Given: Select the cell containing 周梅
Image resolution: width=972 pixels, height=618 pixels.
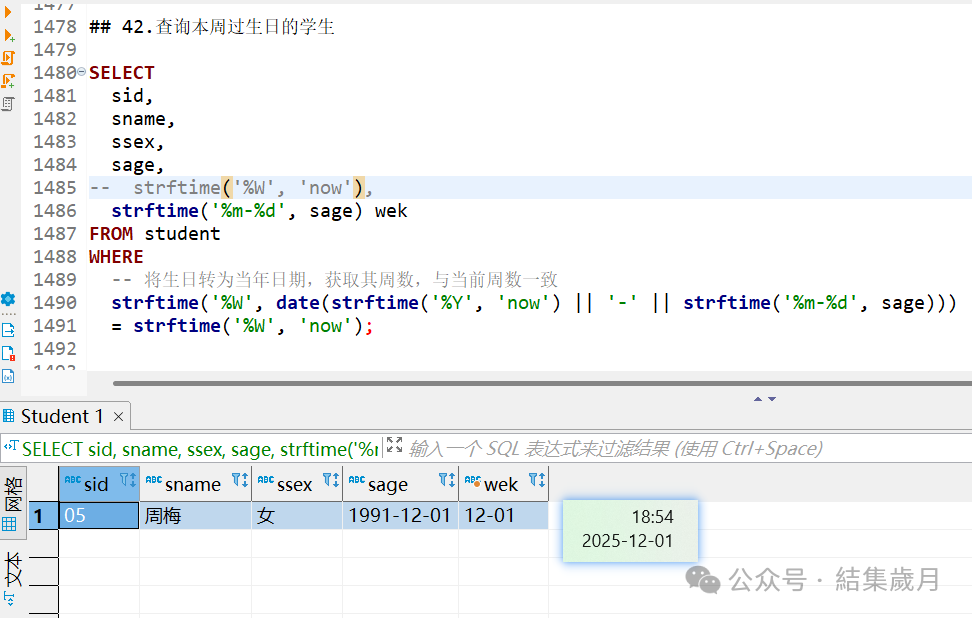Looking at the screenshot, I should point(195,516).
